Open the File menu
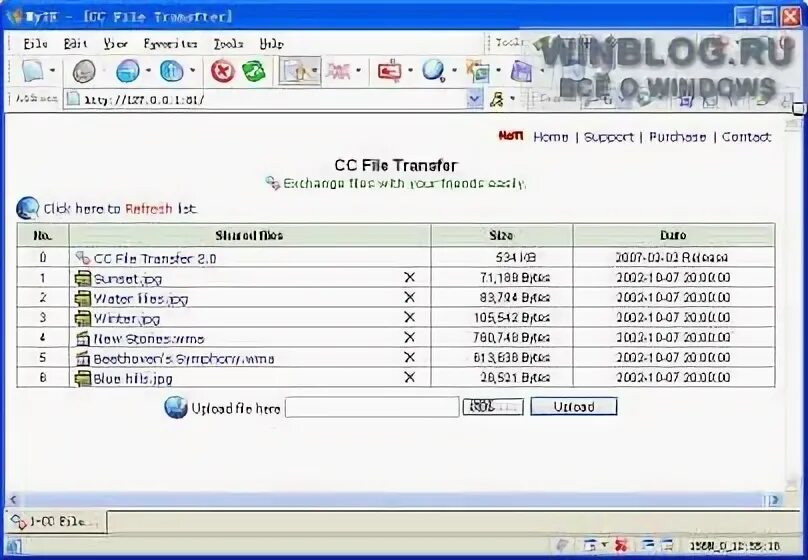This screenshot has width=808, height=560. click(x=36, y=44)
